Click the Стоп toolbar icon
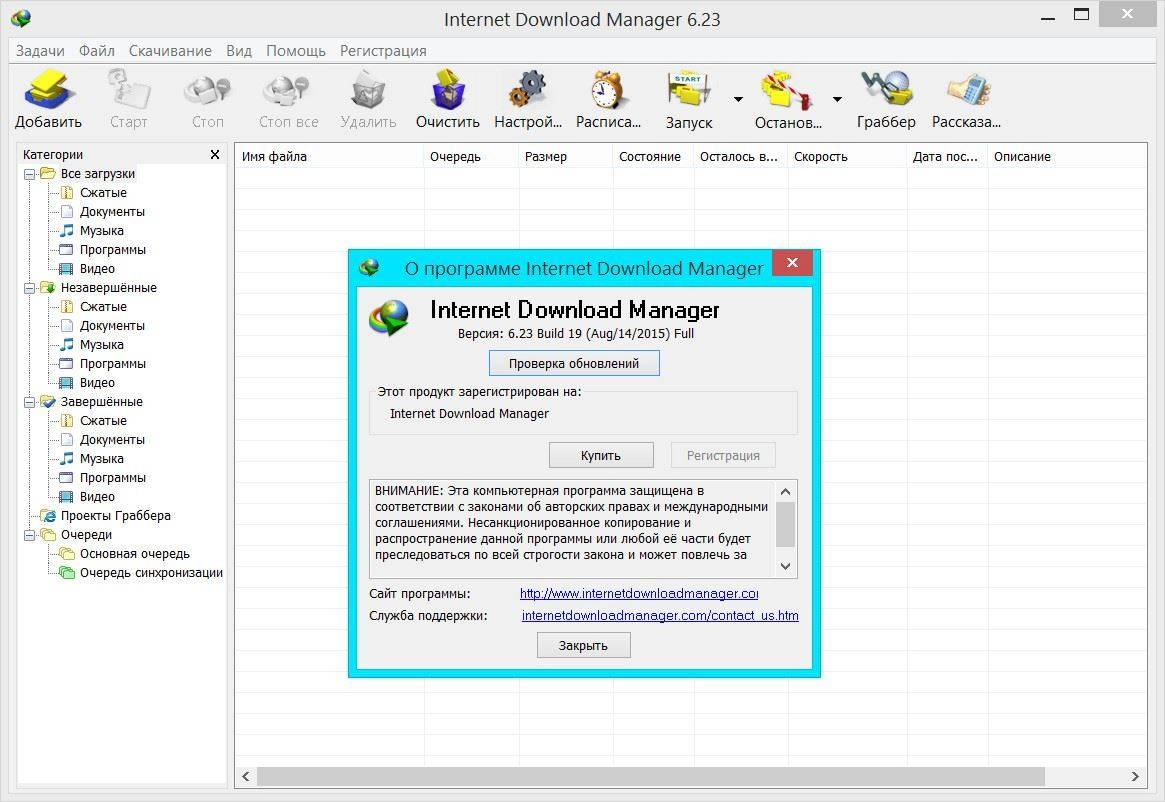Screen dimensions: 1165x802 pos(207,89)
